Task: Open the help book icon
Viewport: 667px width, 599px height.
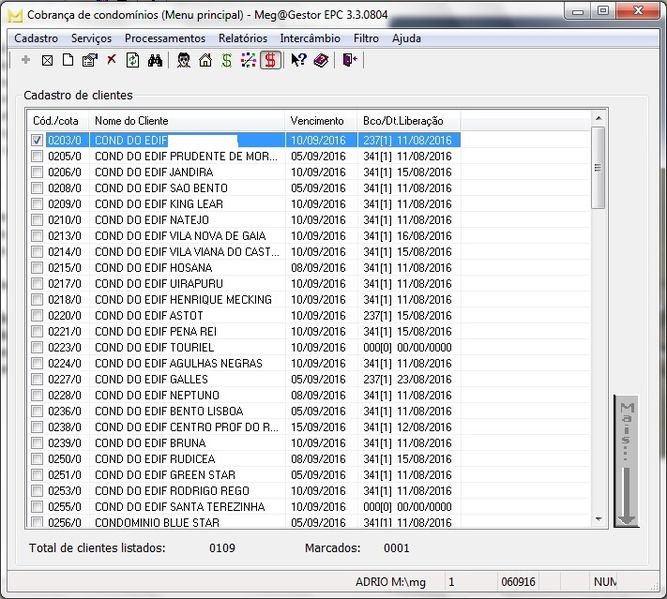Action: click(x=320, y=61)
